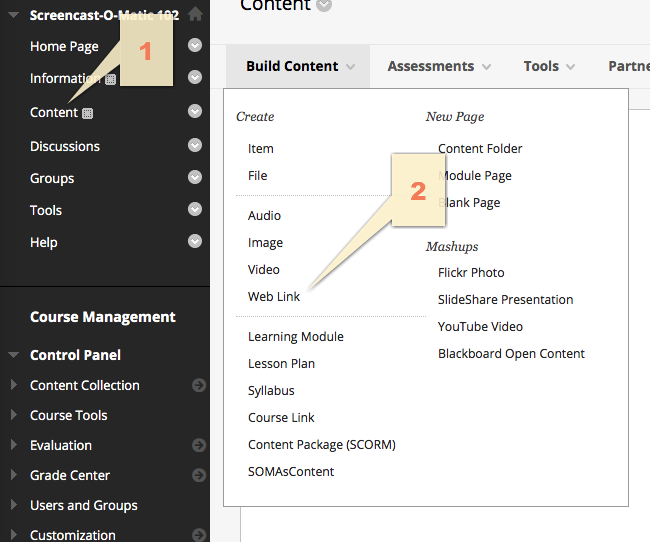Open options chevron for Home Page
Viewport: 650px width, 542px height.
click(195, 45)
